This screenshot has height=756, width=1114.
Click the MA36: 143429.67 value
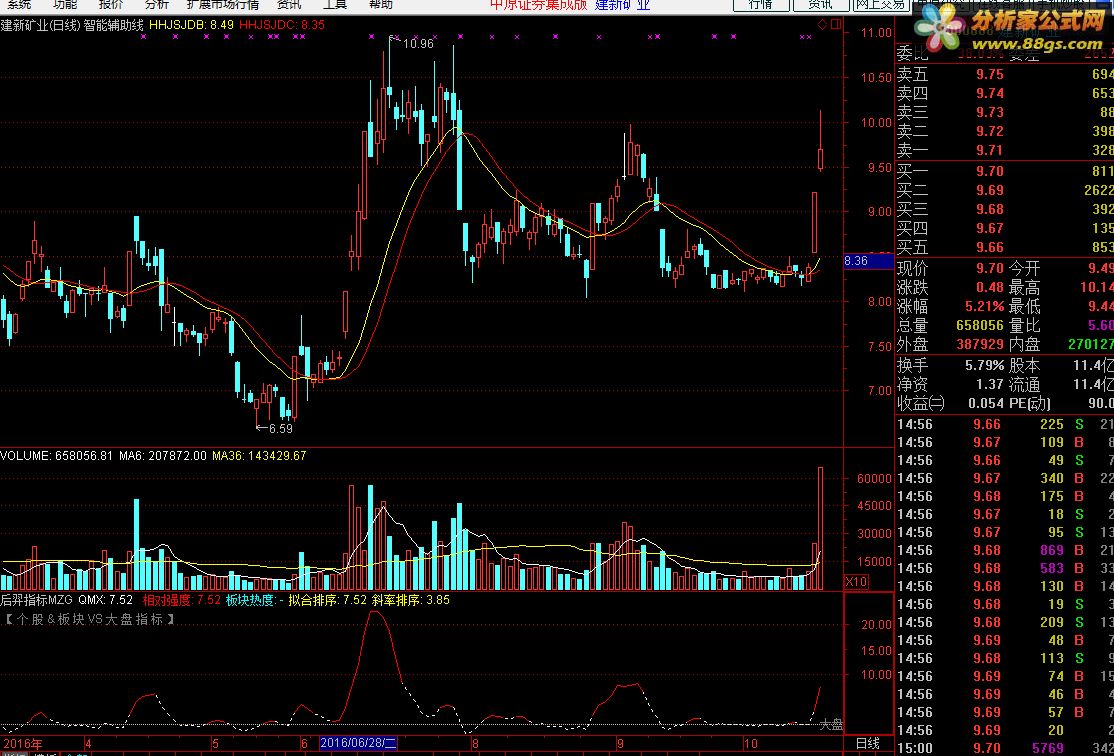259,456
